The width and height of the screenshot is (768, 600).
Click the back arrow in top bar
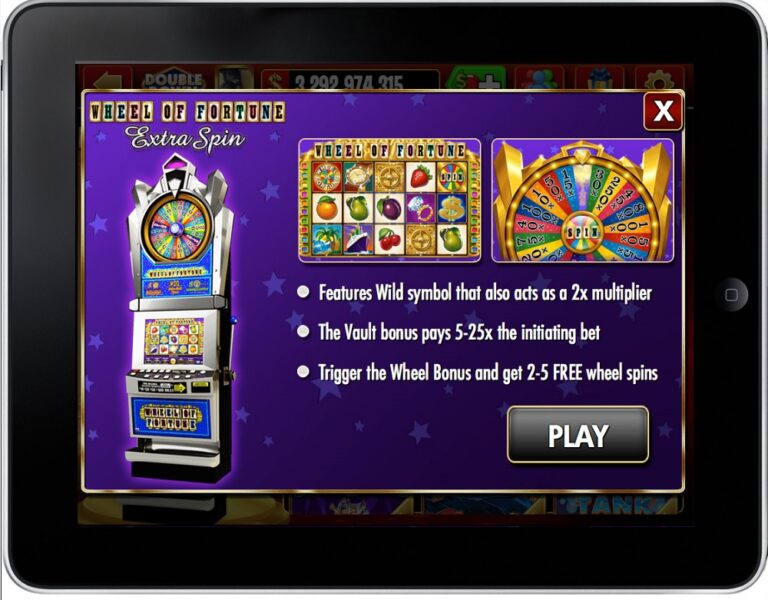point(108,79)
